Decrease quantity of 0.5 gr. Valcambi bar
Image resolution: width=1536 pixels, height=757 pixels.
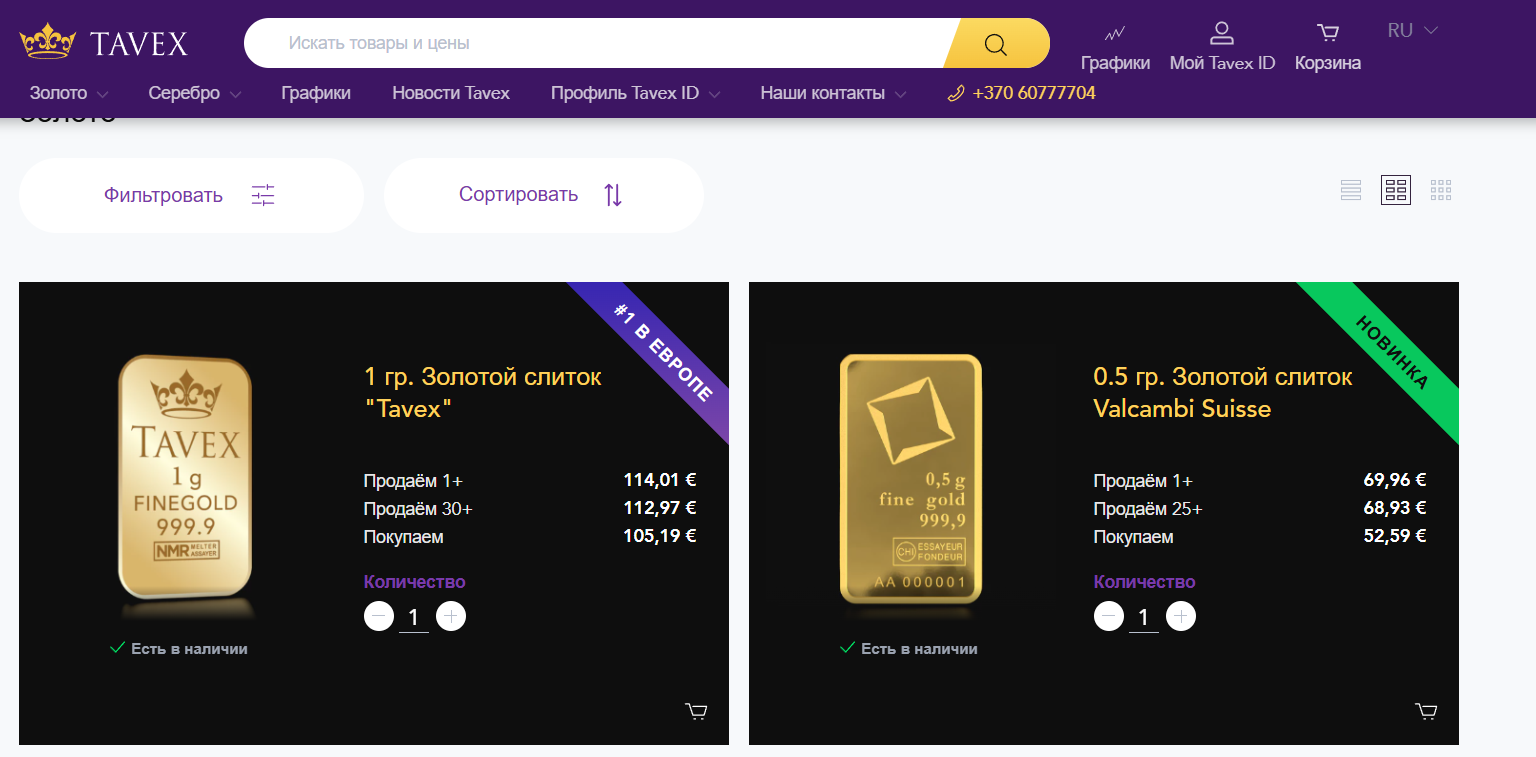tap(1109, 617)
